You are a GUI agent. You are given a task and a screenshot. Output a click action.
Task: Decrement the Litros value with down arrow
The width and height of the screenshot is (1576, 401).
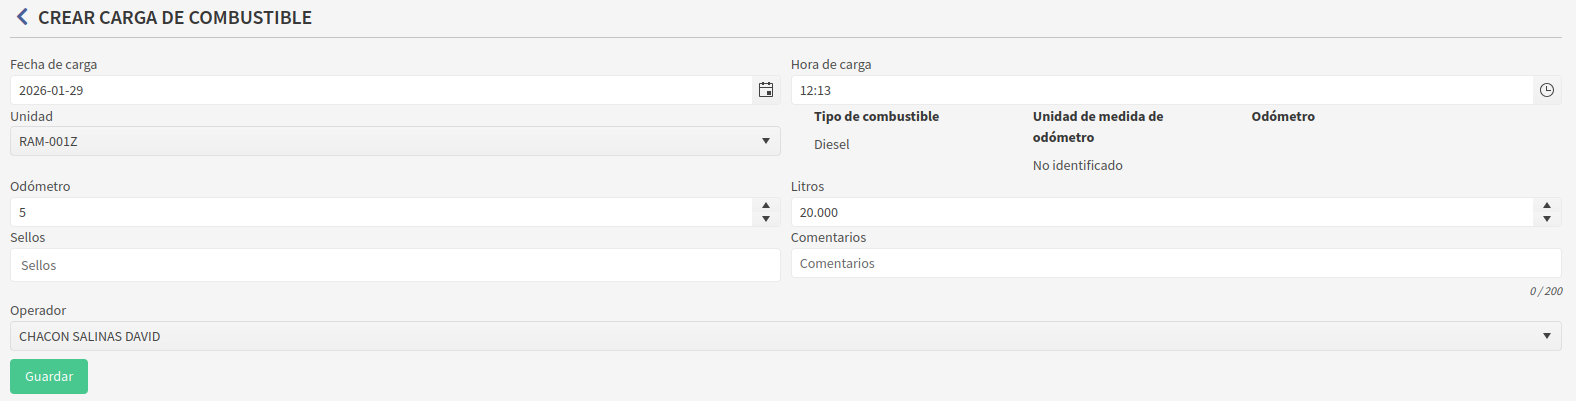(x=1547, y=219)
